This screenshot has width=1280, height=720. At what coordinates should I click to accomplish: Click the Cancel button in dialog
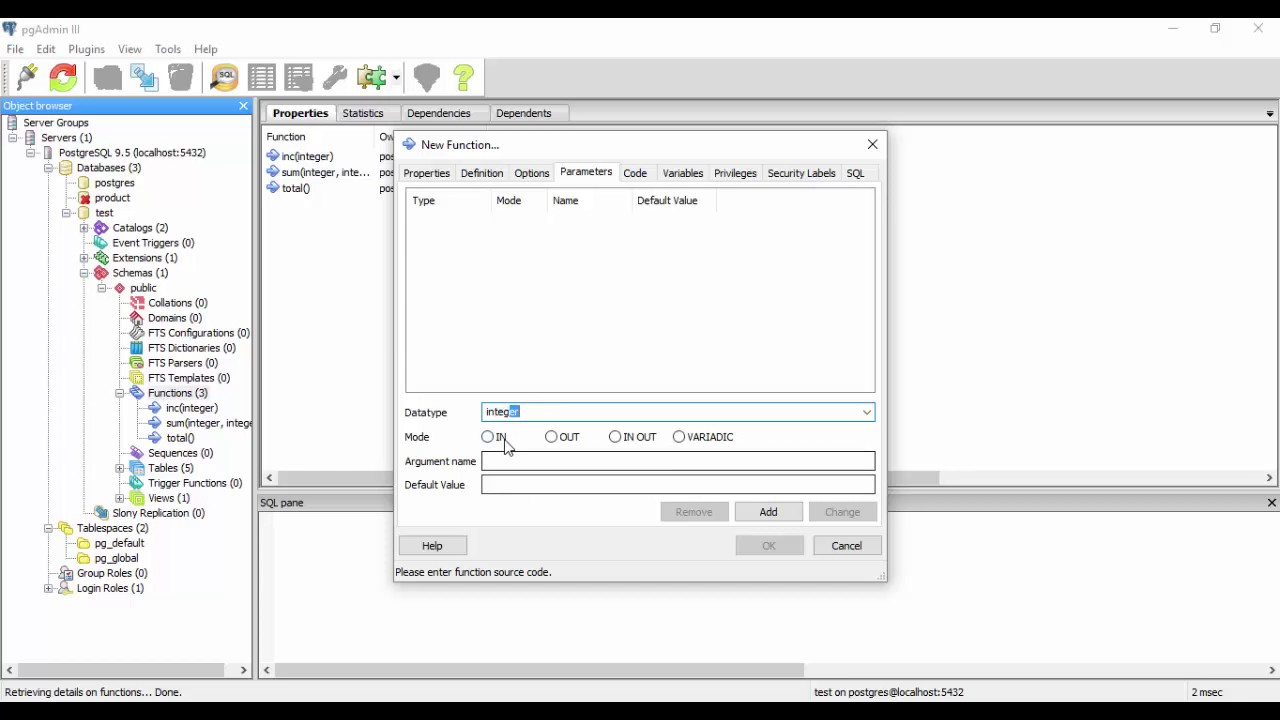847,546
